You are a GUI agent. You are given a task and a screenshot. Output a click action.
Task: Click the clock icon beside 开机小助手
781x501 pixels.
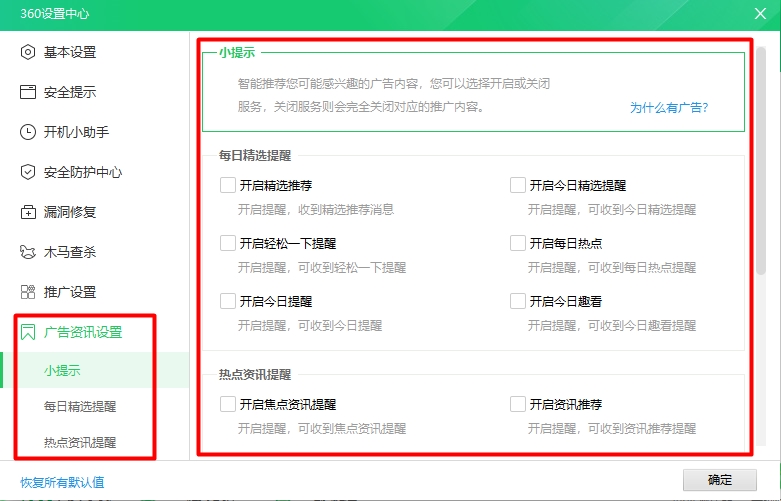[28, 132]
